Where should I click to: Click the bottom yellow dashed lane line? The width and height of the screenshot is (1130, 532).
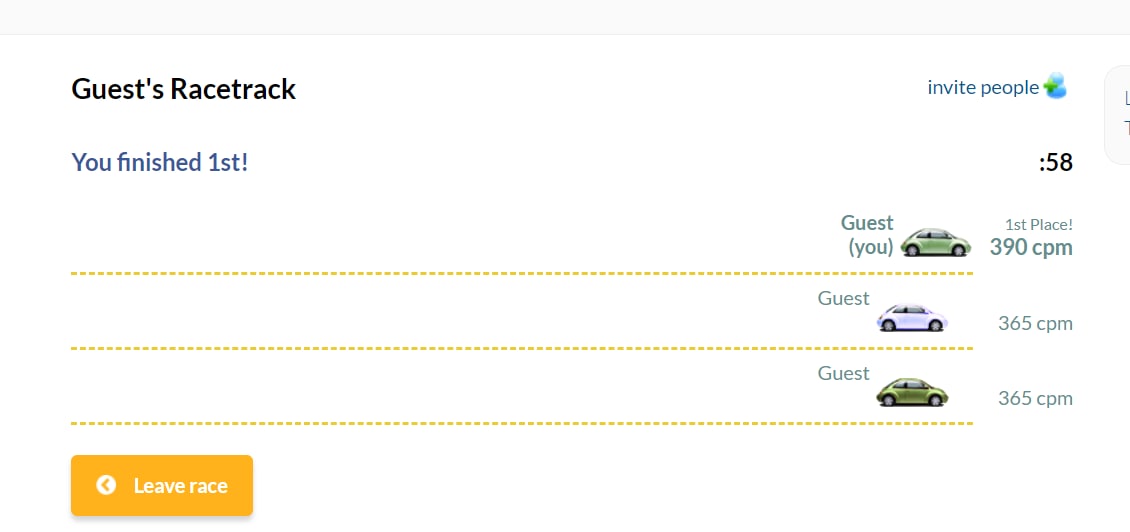[x=522, y=423]
